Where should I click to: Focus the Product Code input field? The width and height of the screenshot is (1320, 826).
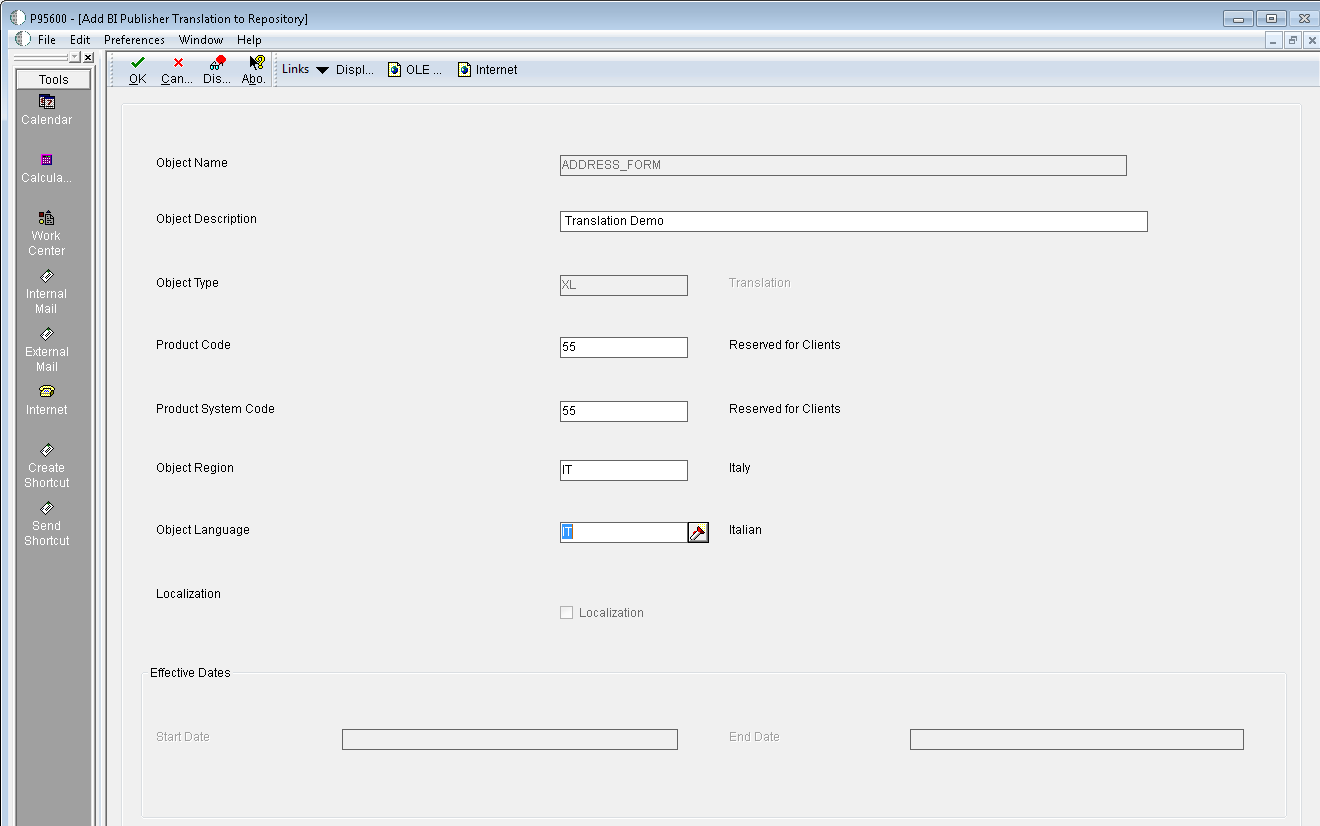pyautogui.click(x=624, y=347)
